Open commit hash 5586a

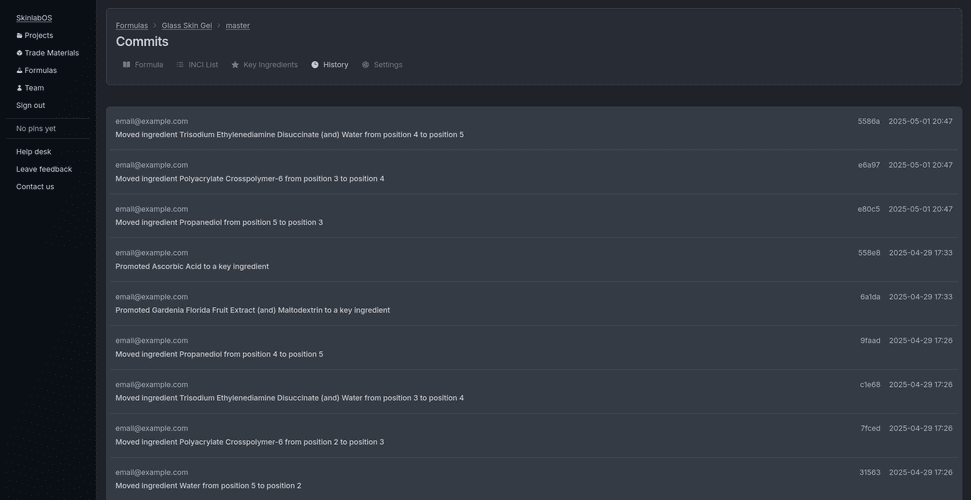tap(869, 122)
